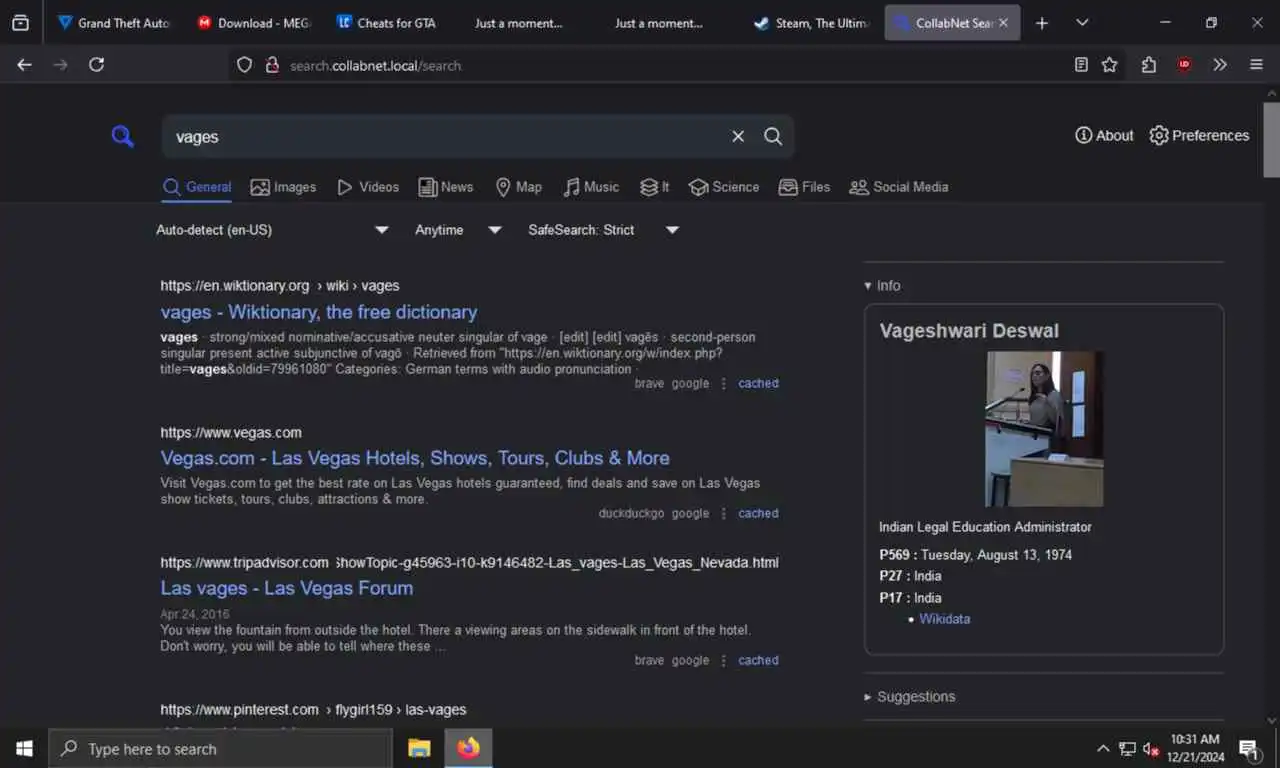
Task: Open cached version of Wiktionary result
Action: 758,383
